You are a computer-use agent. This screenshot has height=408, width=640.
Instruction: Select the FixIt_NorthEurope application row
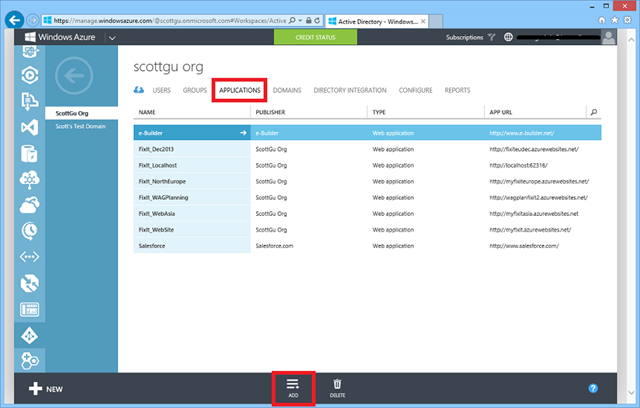pyautogui.click(x=367, y=181)
